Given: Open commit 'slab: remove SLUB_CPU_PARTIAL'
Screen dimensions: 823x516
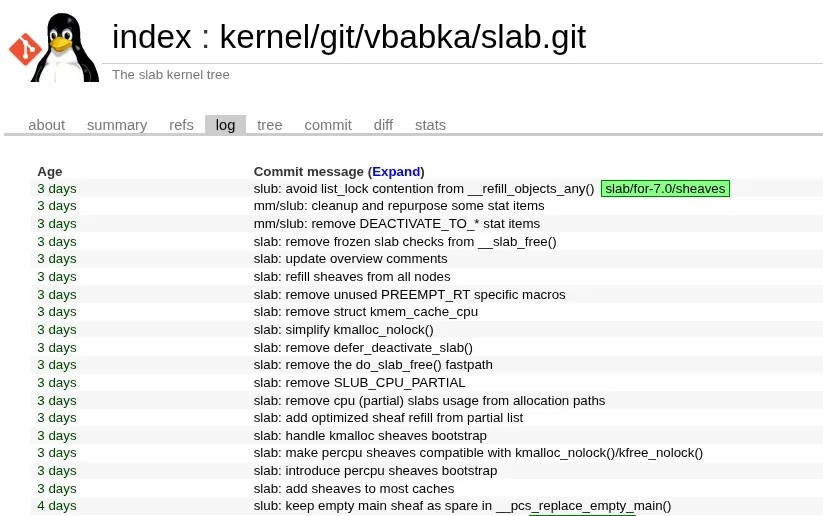Looking at the screenshot, I should [359, 383].
